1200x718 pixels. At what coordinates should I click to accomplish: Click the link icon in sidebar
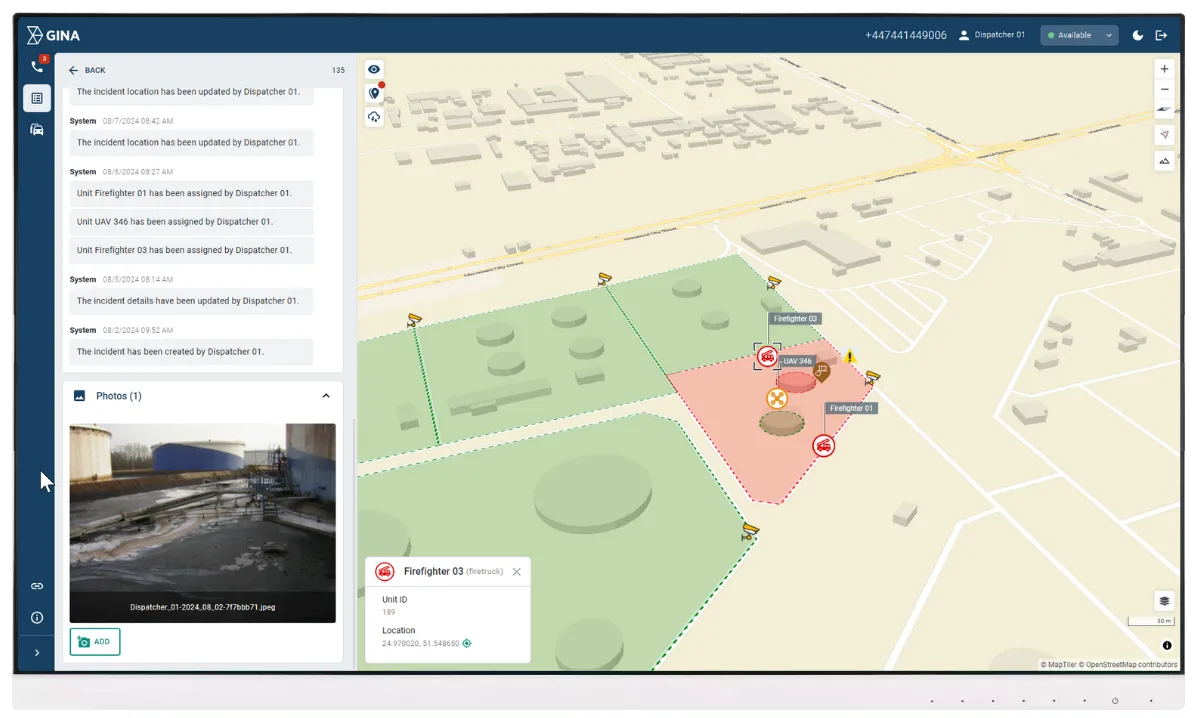pos(37,586)
